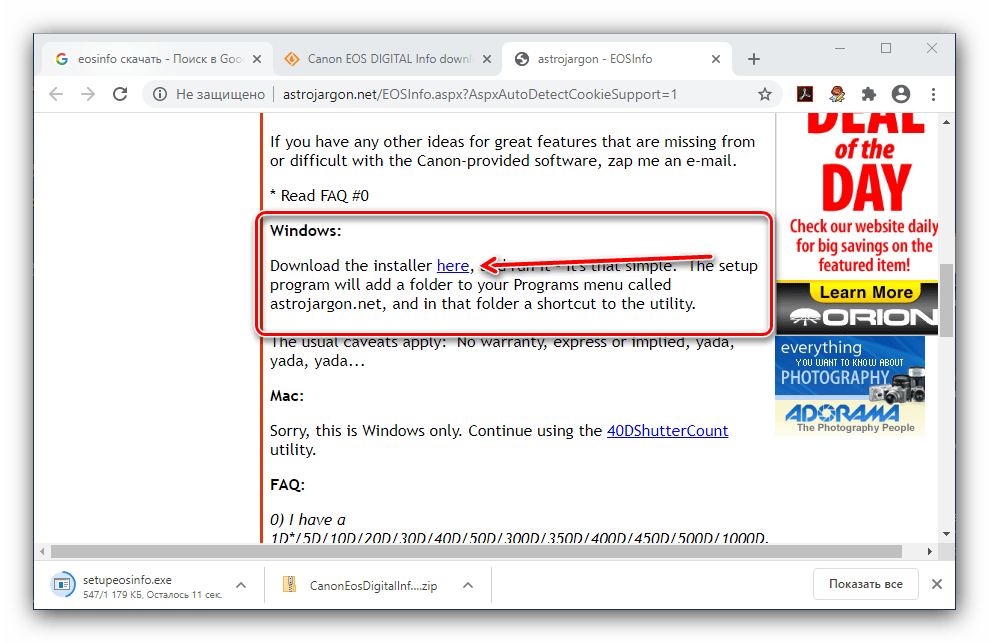989x643 pixels.
Task: Open the Extensions puzzle piece menu
Action: coord(869,94)
